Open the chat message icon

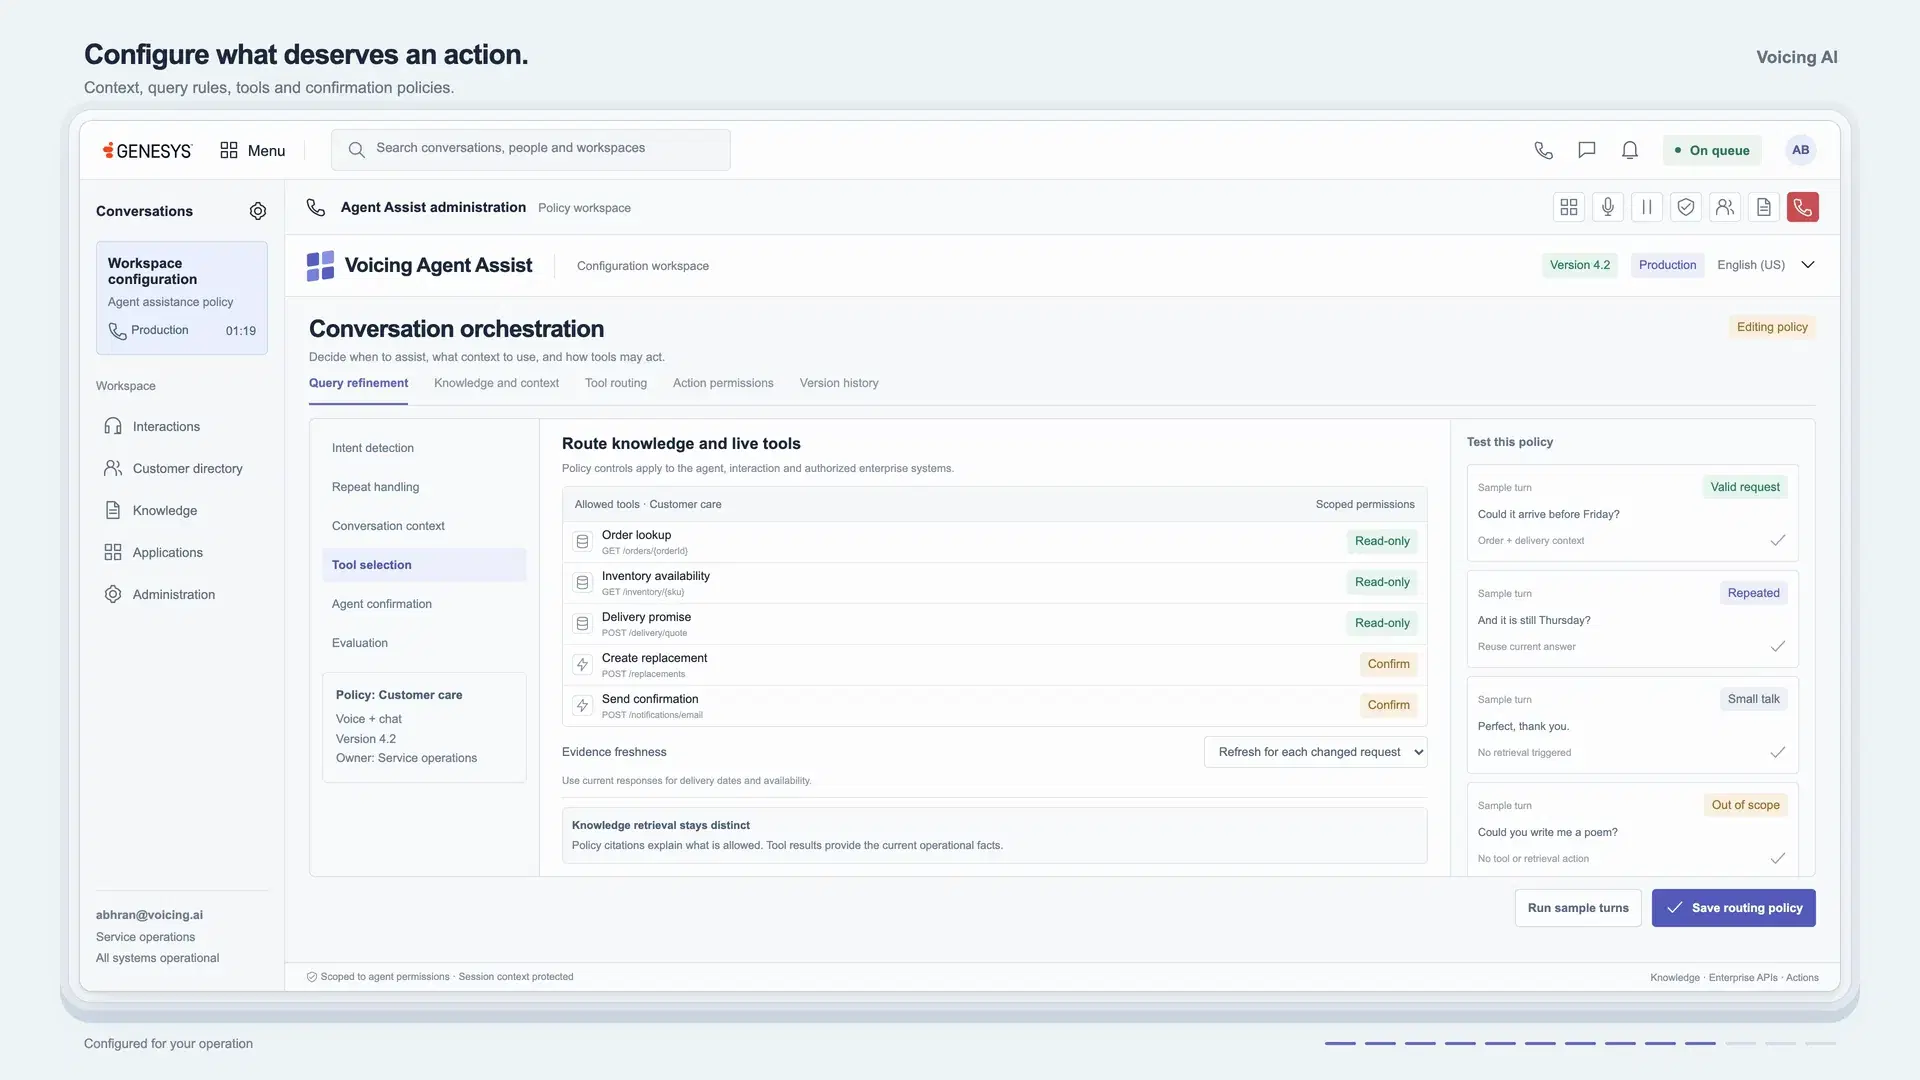1586,150
